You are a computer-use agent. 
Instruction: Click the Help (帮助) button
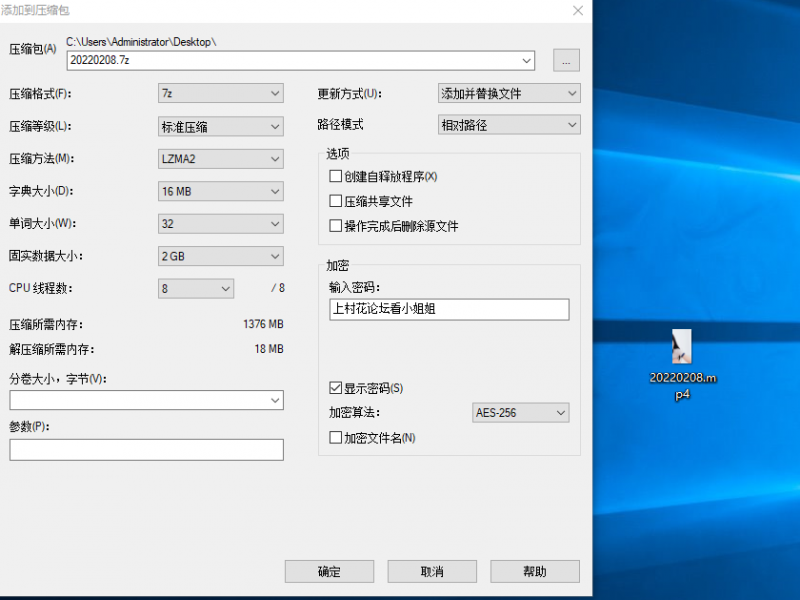[535, 571]
